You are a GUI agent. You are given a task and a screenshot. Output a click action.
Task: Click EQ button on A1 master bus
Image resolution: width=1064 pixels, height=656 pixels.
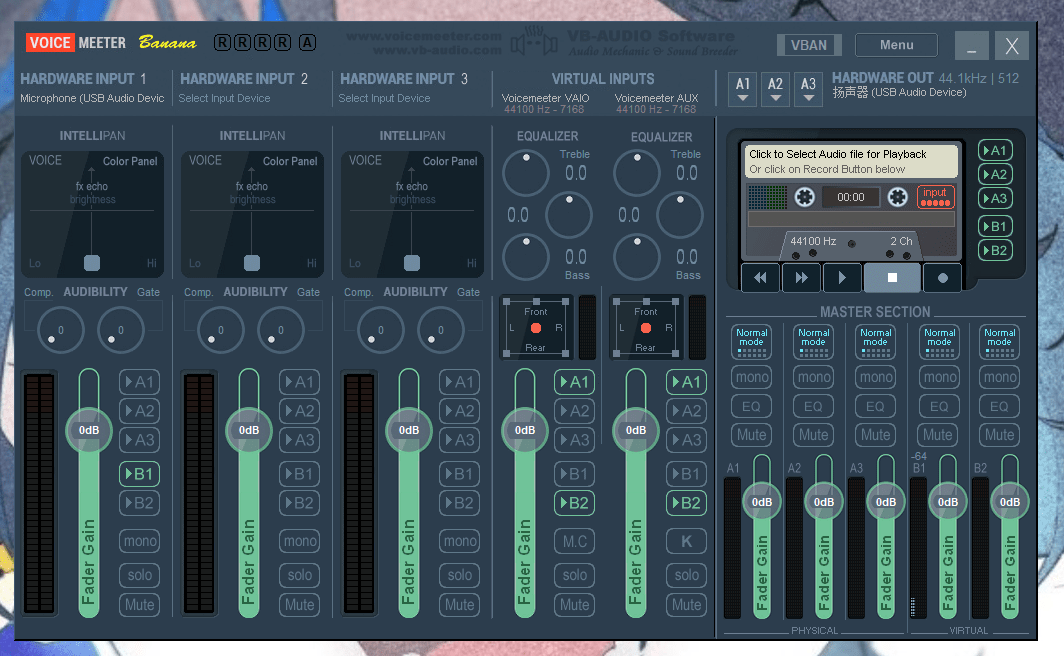[x=751, y=406]
